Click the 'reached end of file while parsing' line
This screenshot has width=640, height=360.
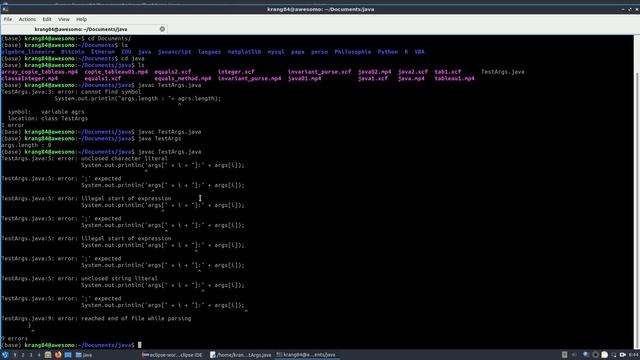click(x=96, y=318)
